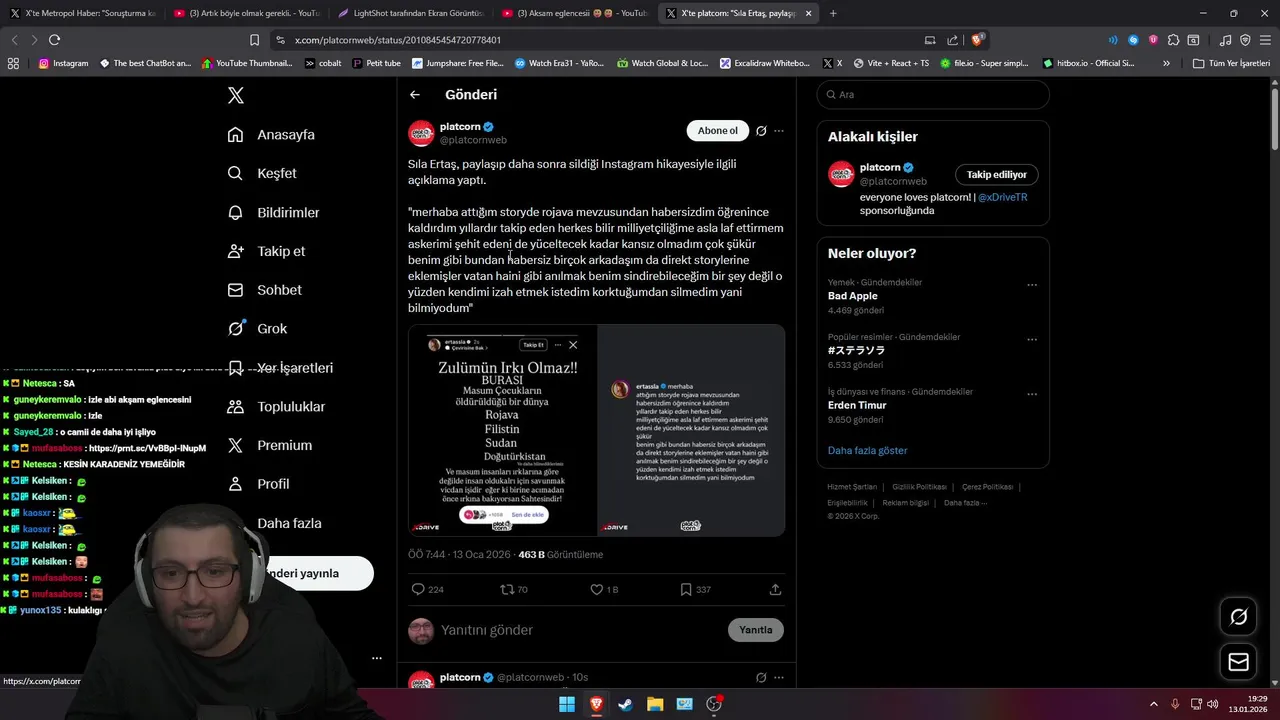1280x720 pixels.
Task: Open a new browser tab
Action: [x=833, y=13]
